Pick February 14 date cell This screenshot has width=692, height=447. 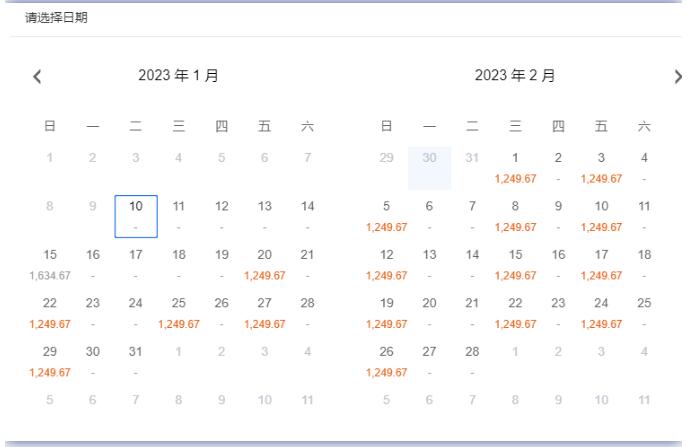[472, 265]
